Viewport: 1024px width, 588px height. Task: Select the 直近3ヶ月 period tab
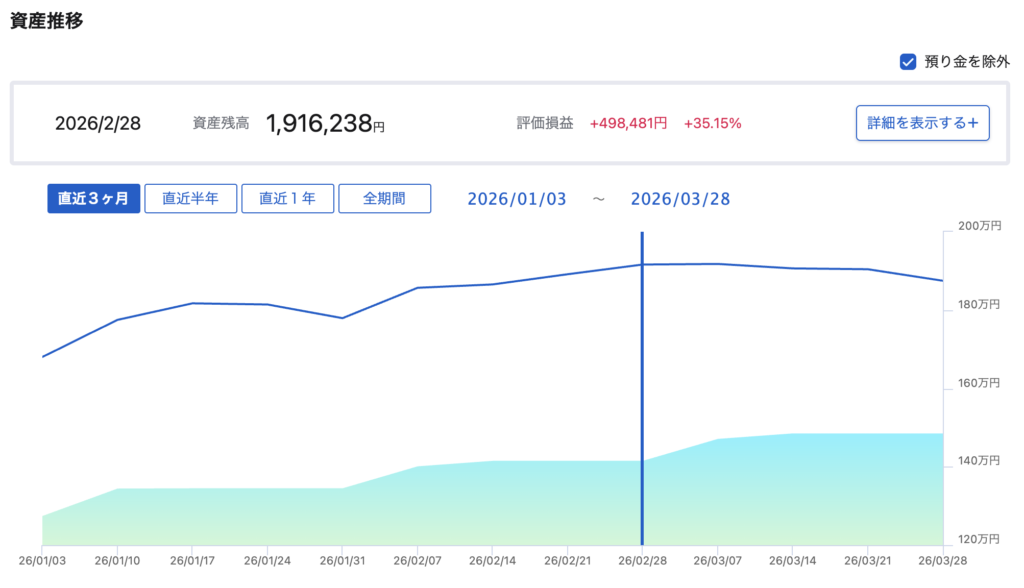(x=93, y=198)
